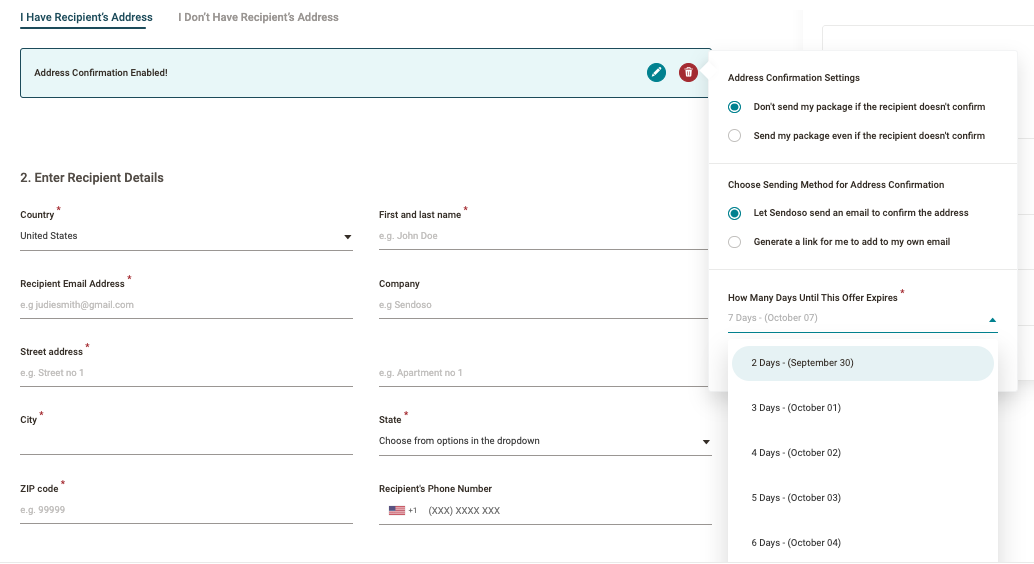Screen dimensions: 1034x564
Task: Focus the Street address input
Action: [186, 373]
